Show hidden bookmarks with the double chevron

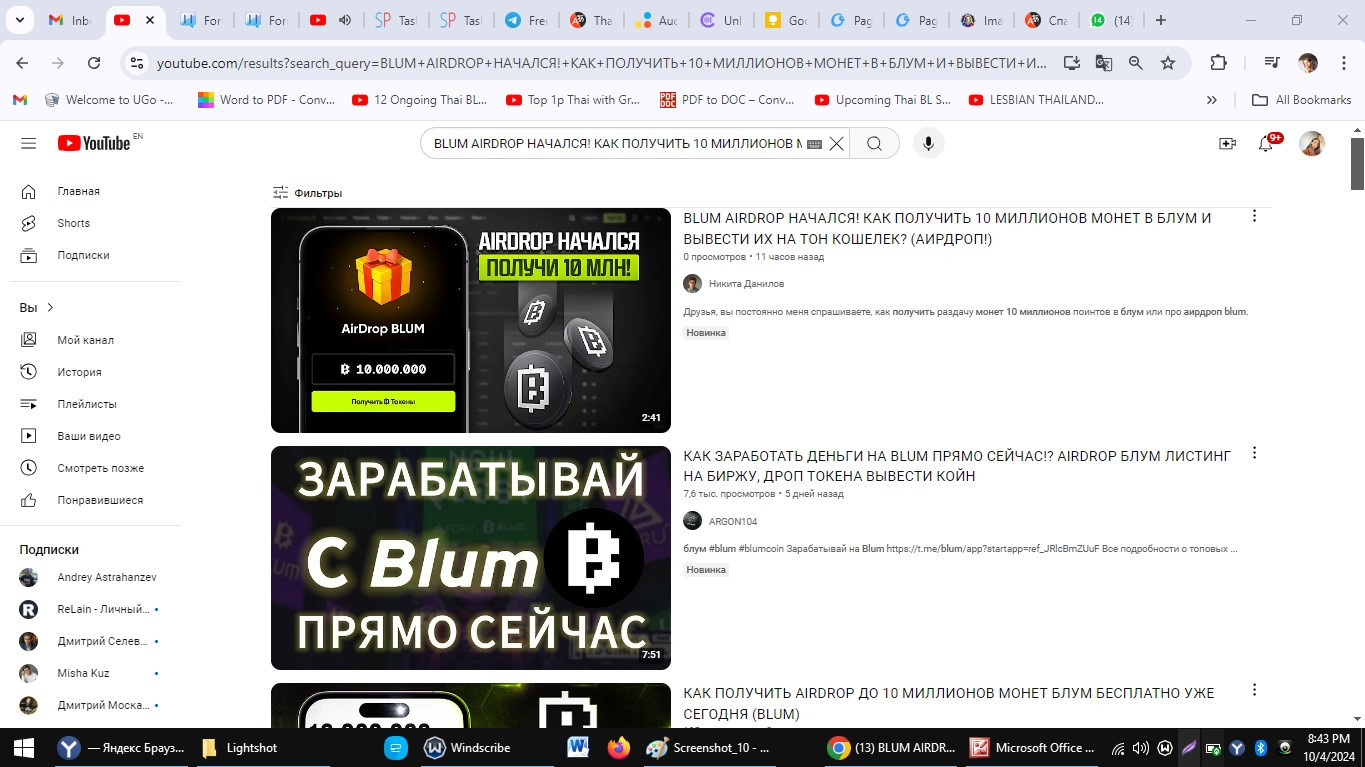coord(1212,100)
